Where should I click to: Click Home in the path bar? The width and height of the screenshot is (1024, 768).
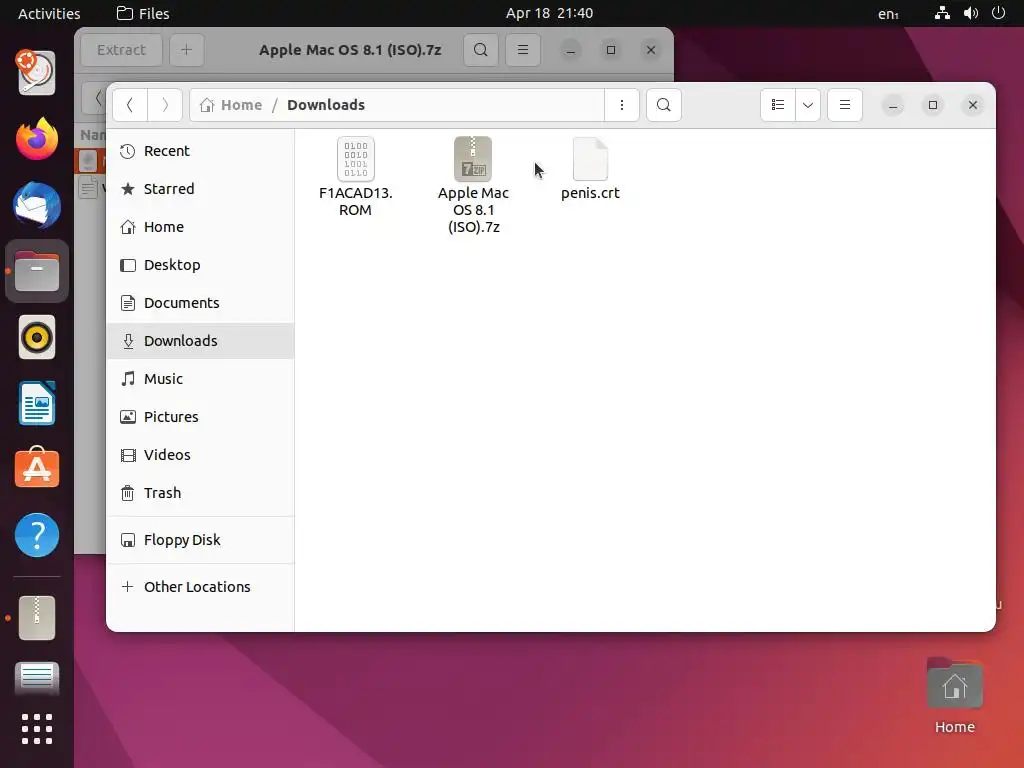click(231, 105)
